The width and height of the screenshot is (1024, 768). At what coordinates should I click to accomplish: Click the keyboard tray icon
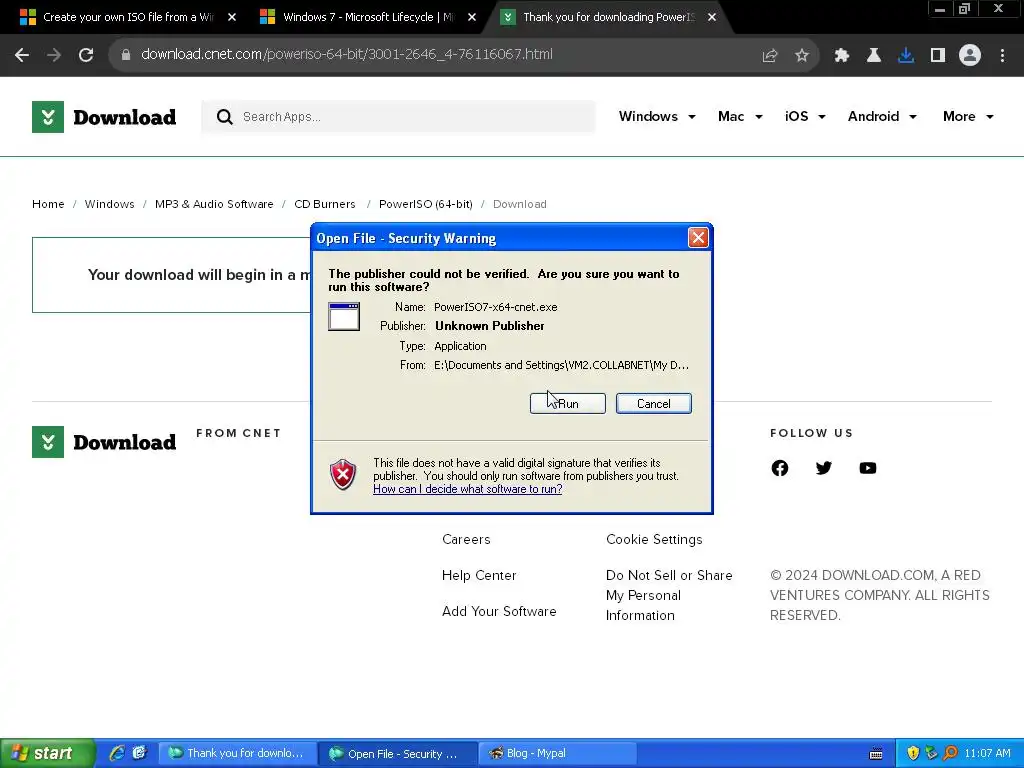876,754
